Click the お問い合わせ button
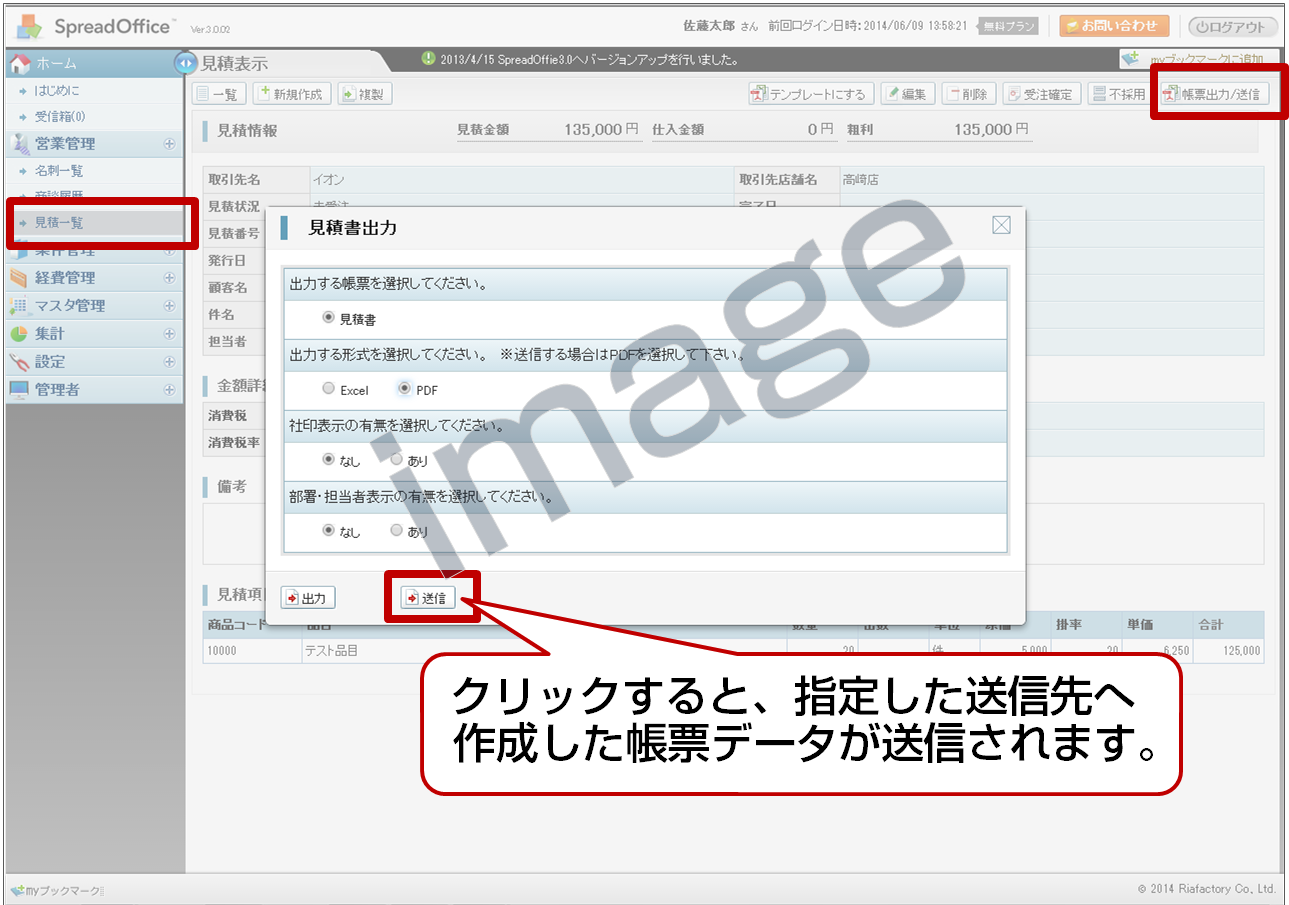The height and width of the screenshot is (905, 1289). [x=1114, y=26]
